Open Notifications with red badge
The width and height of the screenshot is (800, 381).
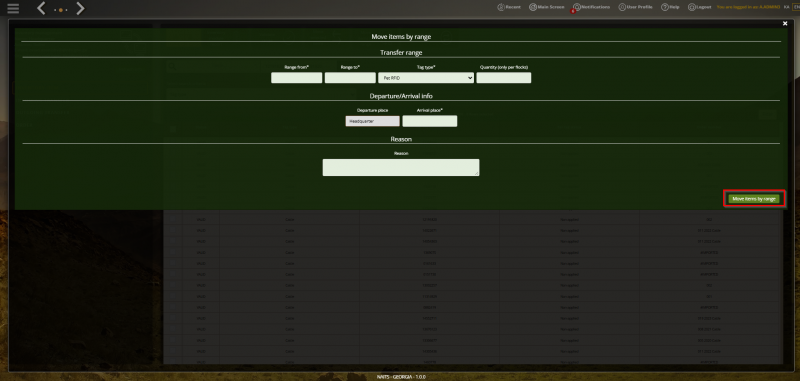[591, 7]
